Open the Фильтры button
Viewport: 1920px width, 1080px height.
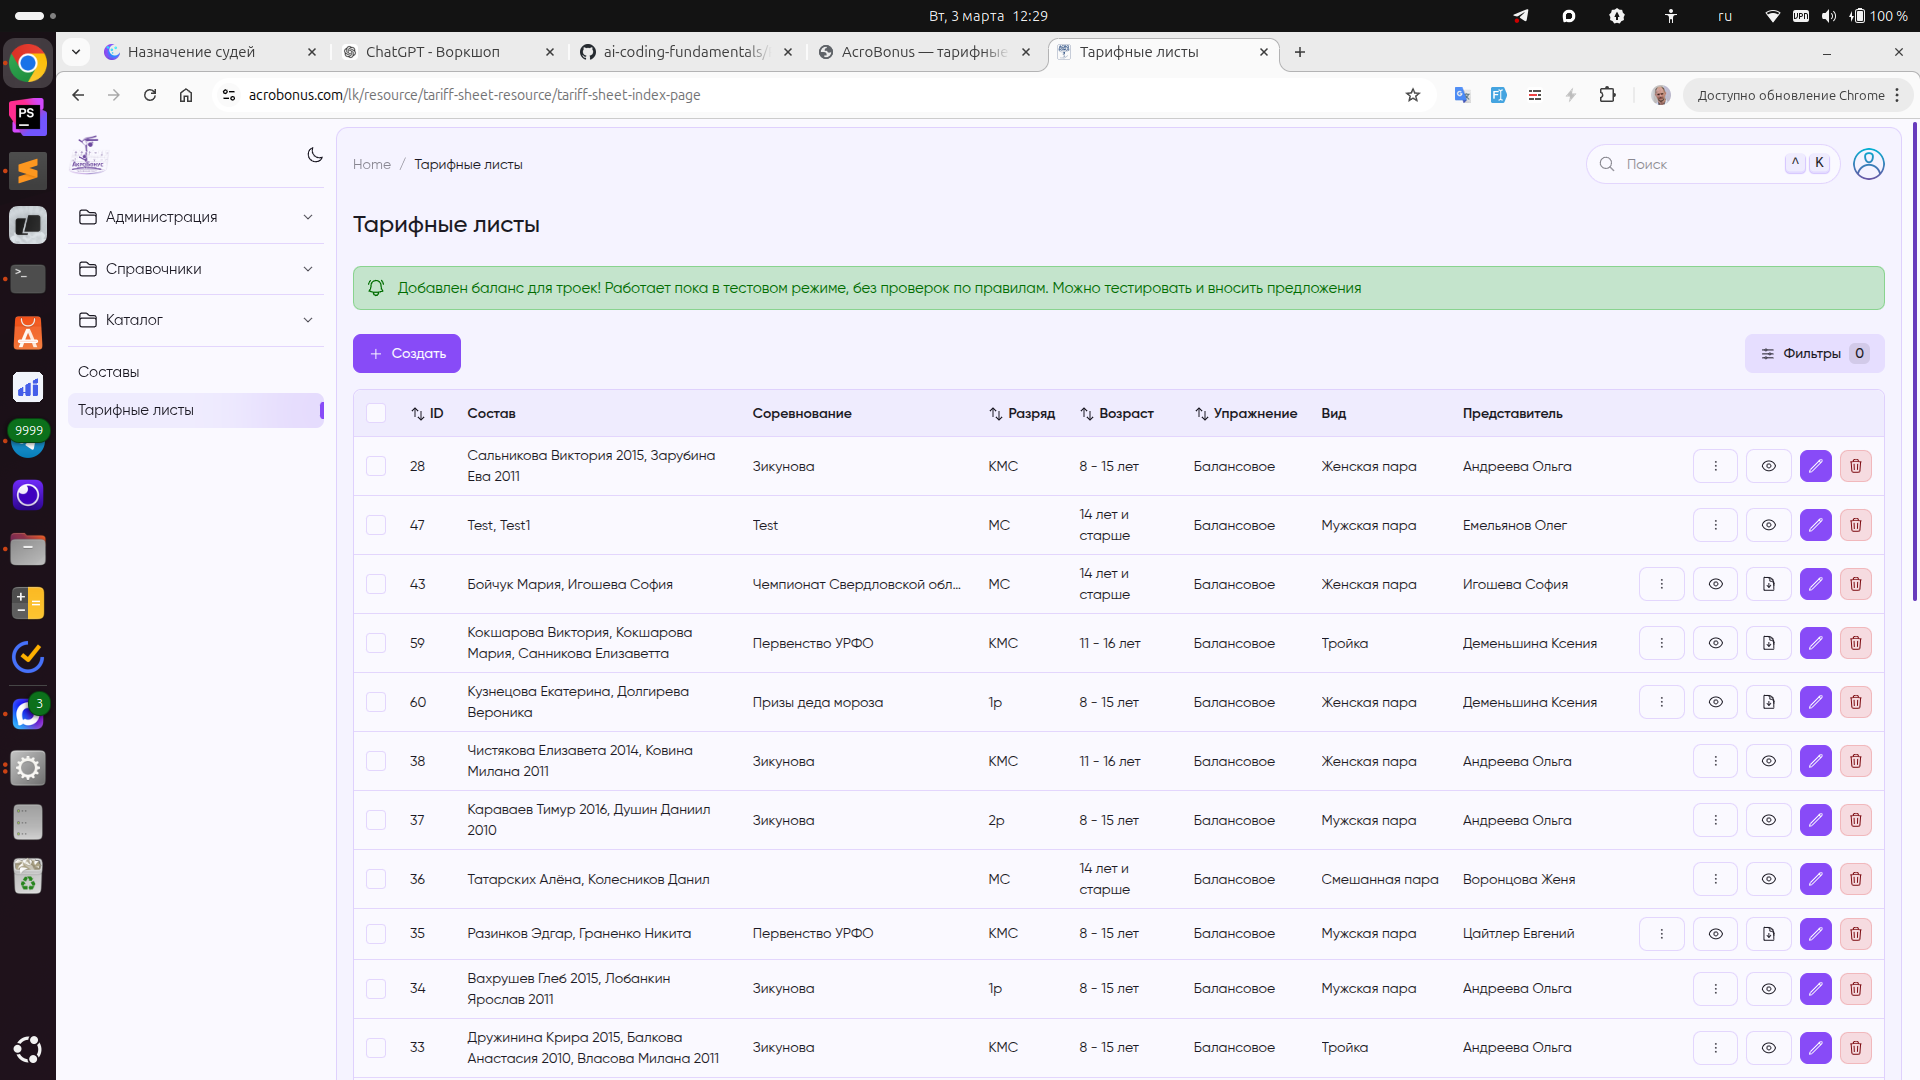point(1813,353)
